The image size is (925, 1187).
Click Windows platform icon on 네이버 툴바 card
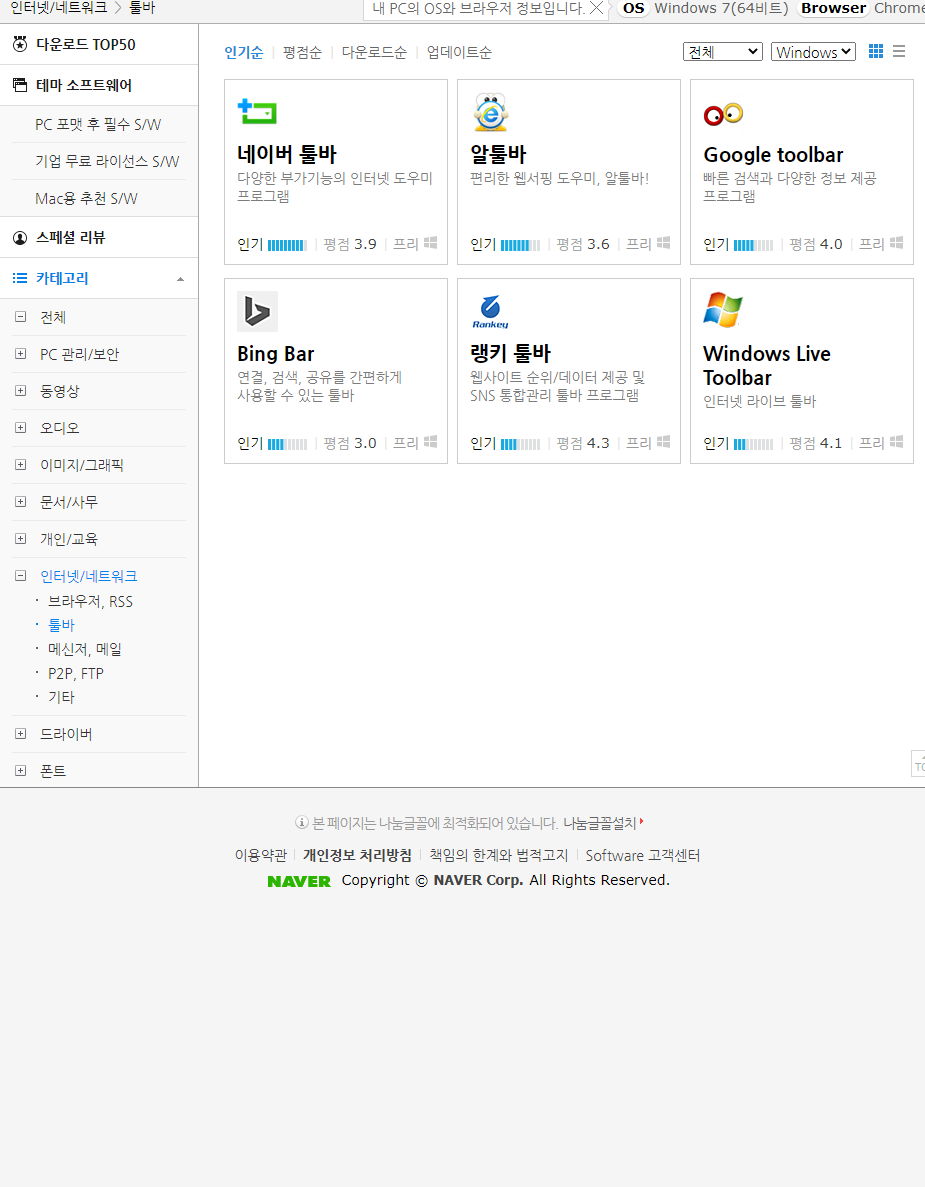tap(431, 243)
